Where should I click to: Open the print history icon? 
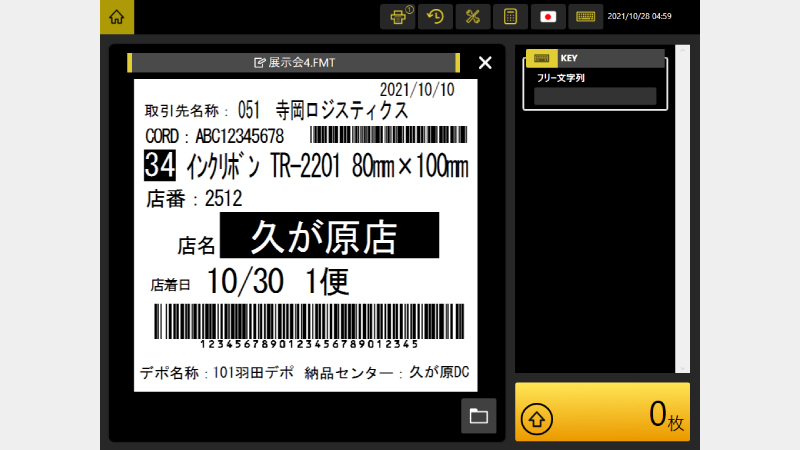435,17
